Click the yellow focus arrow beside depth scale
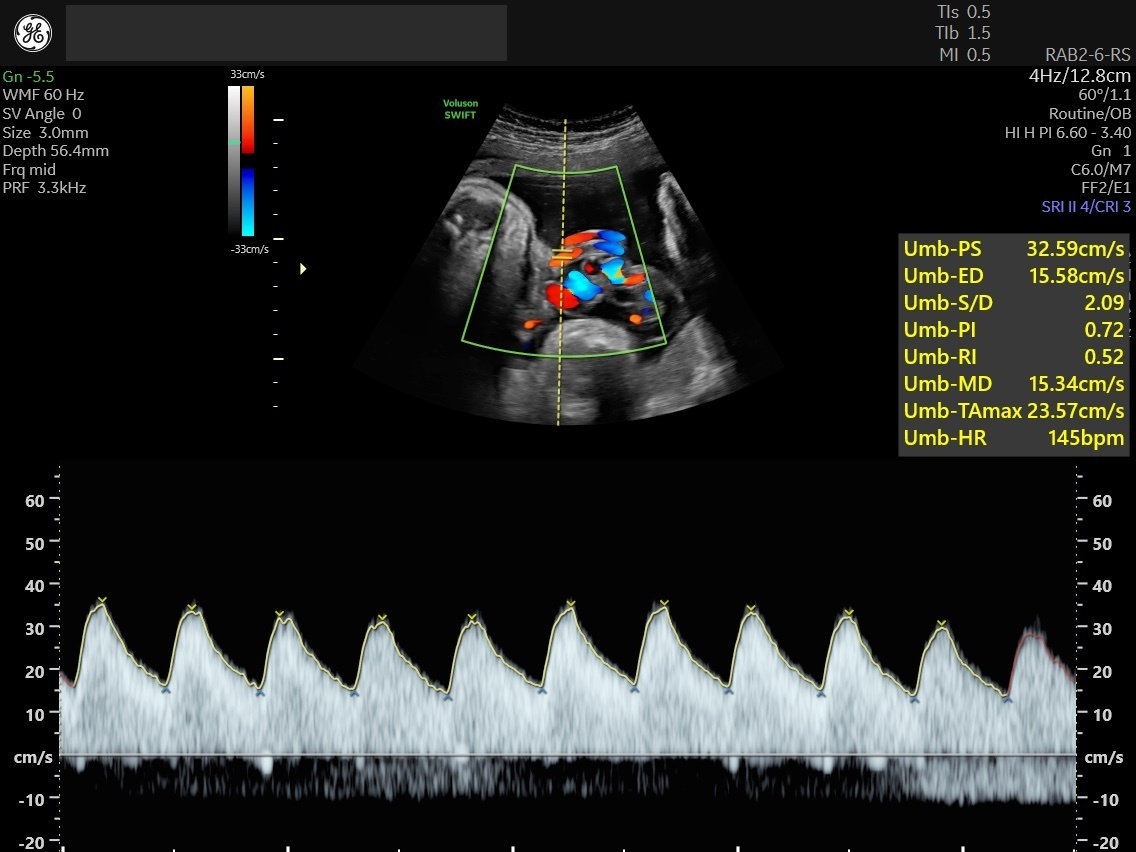The image size is (1136, 852). 303,268
